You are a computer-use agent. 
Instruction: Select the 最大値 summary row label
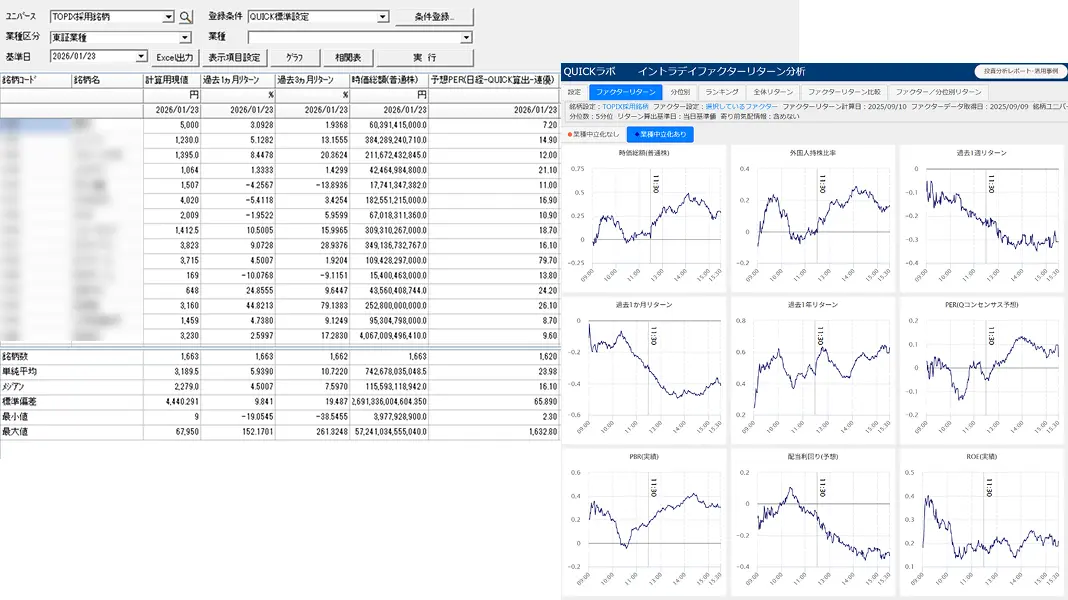coord(15,431)
